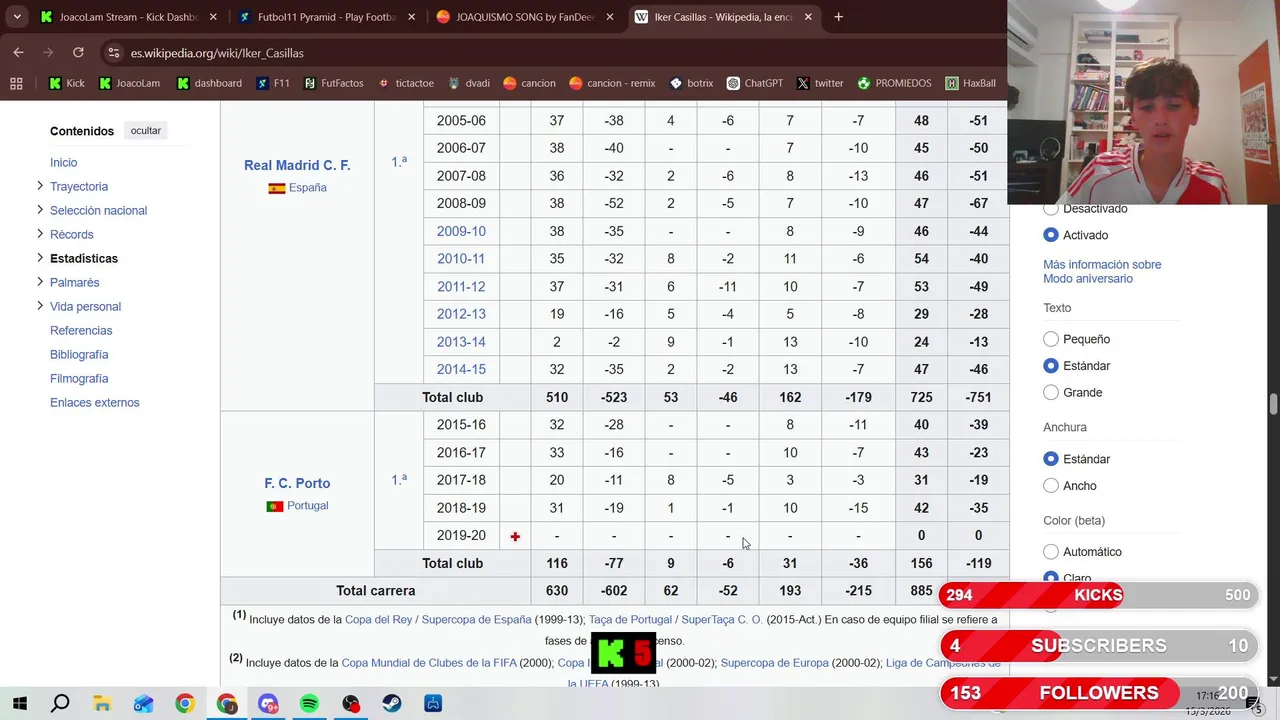Screen dimensions: 1280x720
Task: Expand Palmarés section in contents
Action: pyautogui.click(x=40, y=282)
